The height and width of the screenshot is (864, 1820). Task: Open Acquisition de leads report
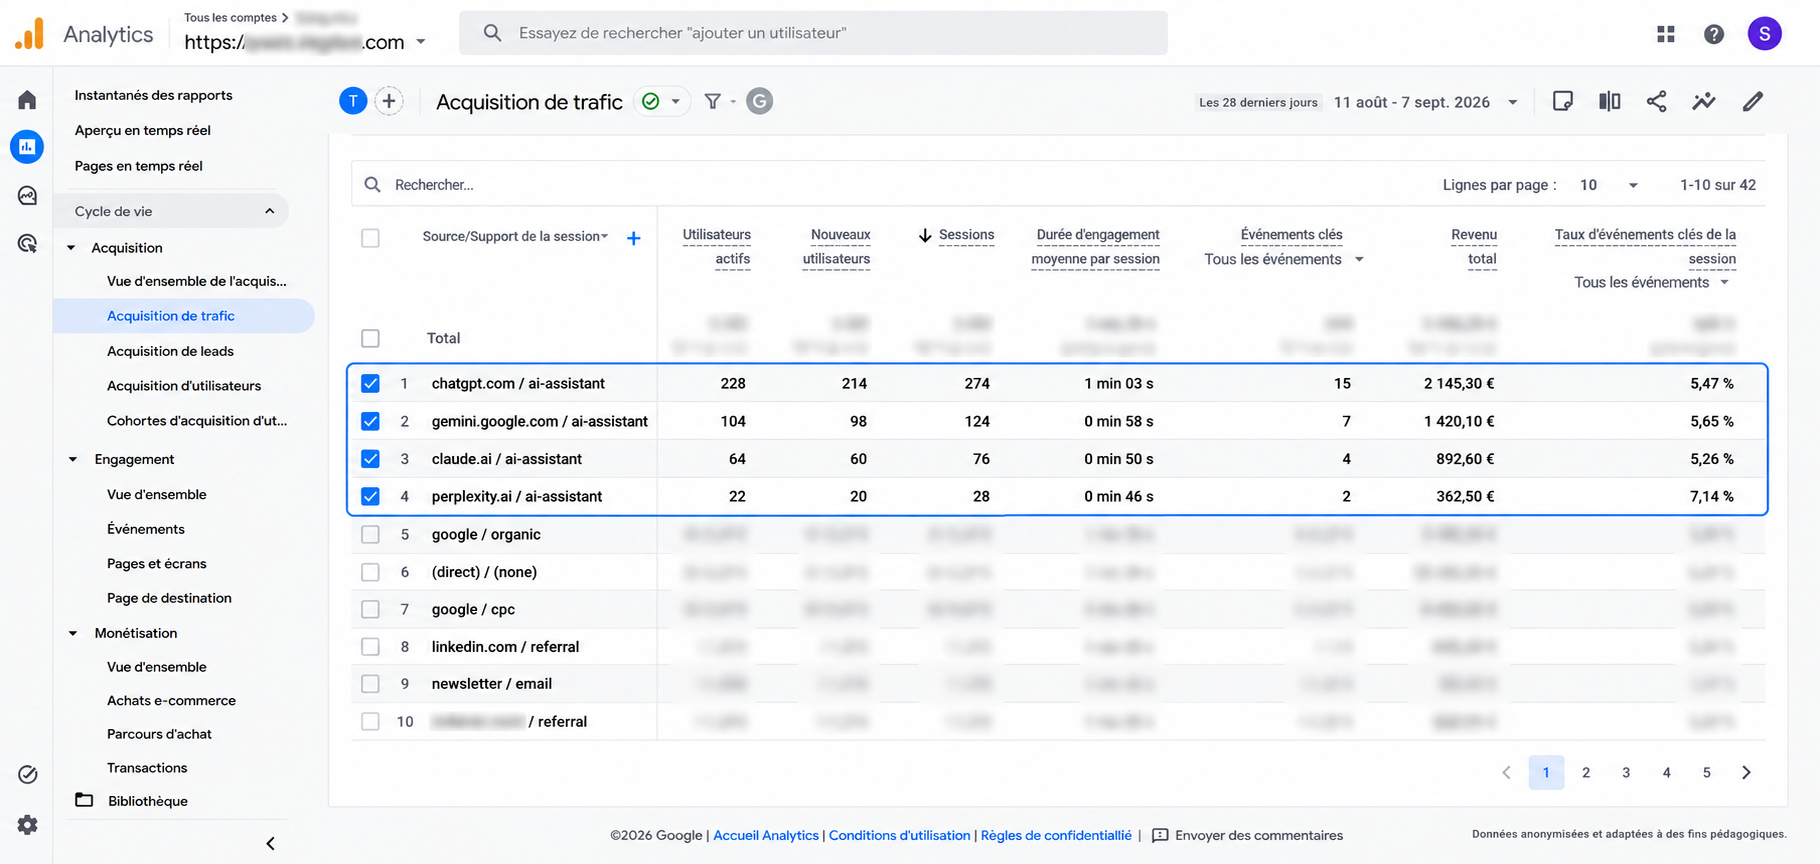(x=170, y=351)
